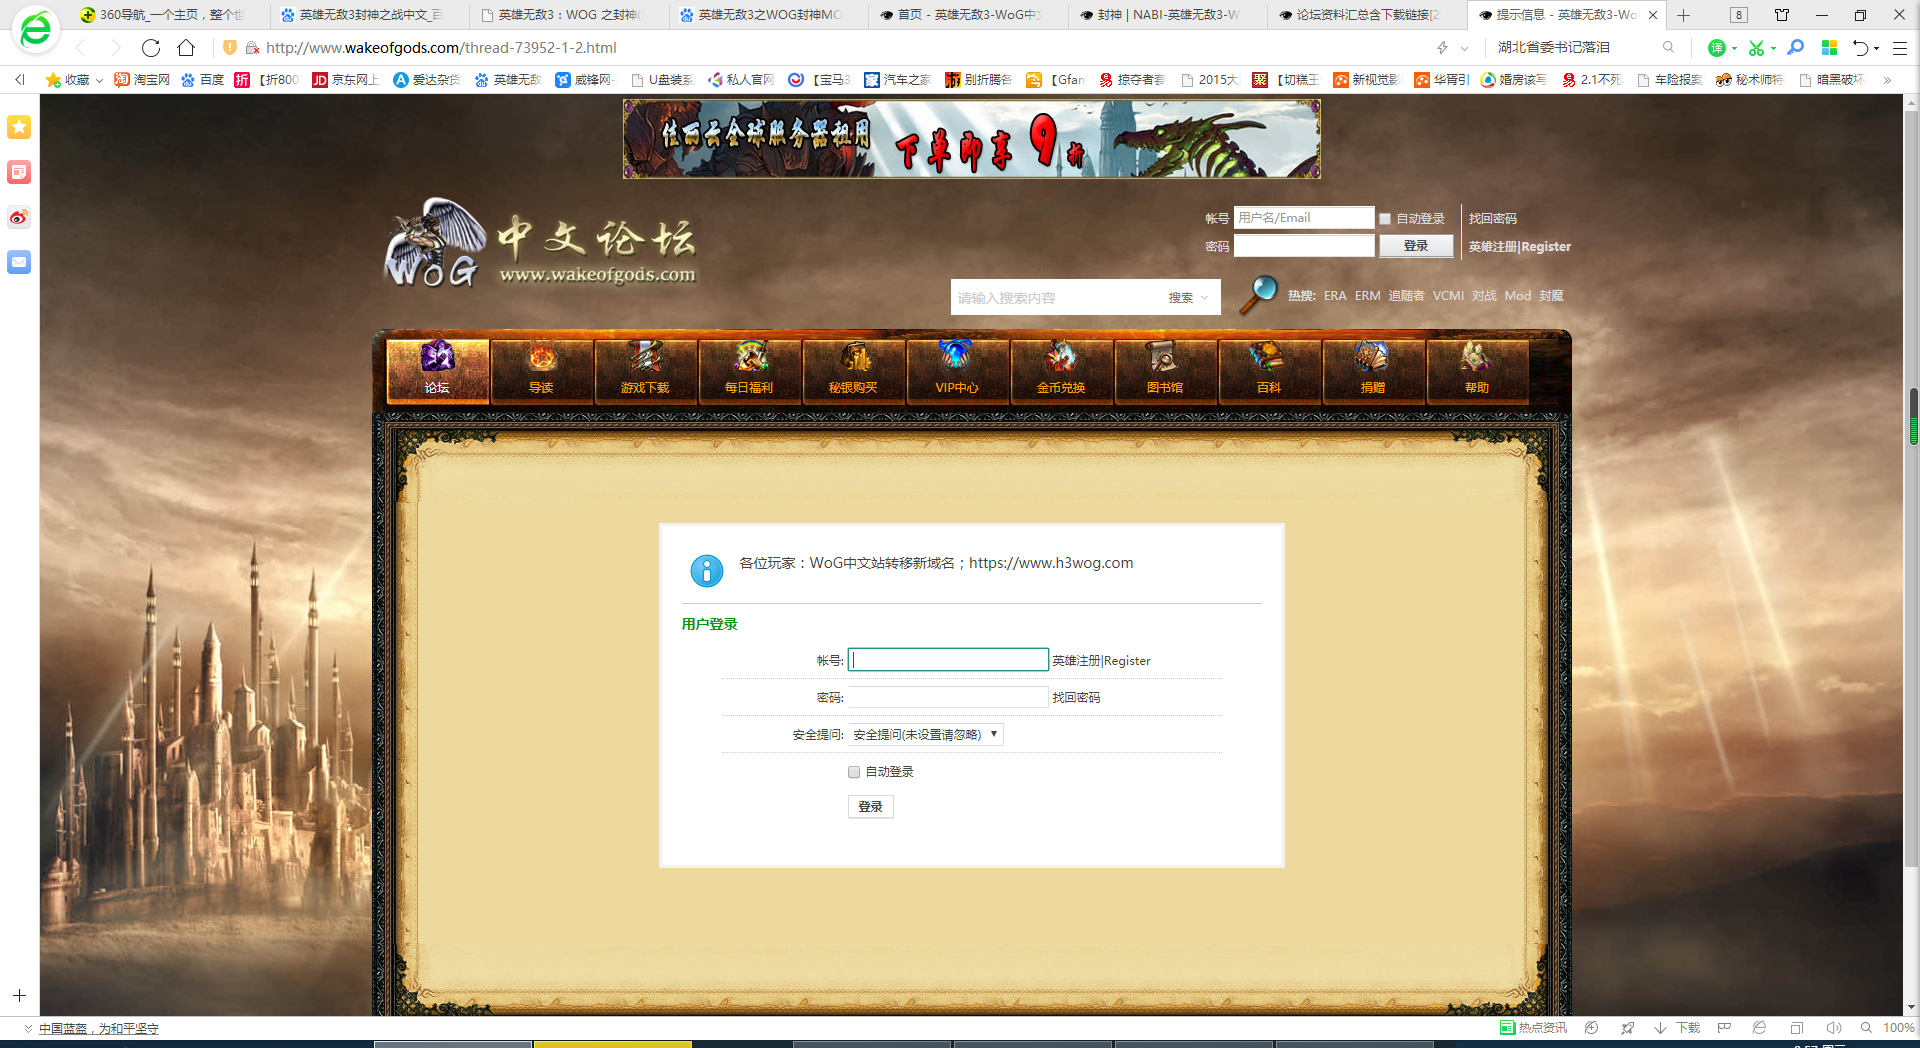Screen dimensions: 1920x1048
Task: Click the back navigation arrow
Action: pyautogui.click(x=81, y=47)
